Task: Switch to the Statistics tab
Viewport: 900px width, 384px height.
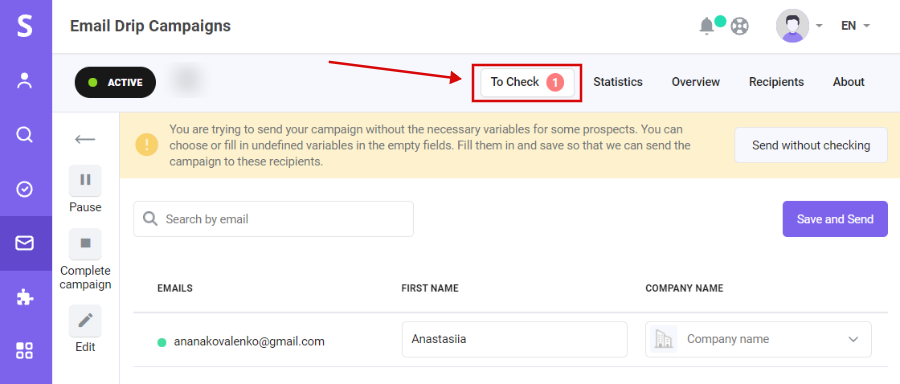Action: 618,82
